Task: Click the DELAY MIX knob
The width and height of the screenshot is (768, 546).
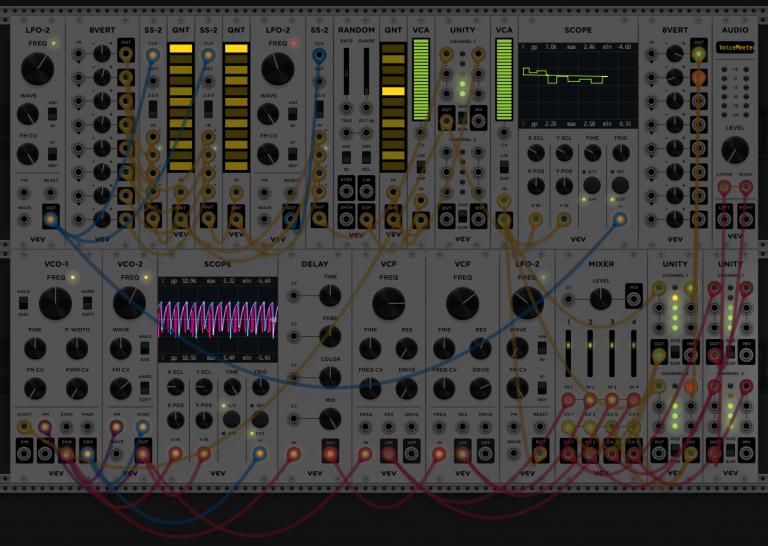Action: (330, 419)
